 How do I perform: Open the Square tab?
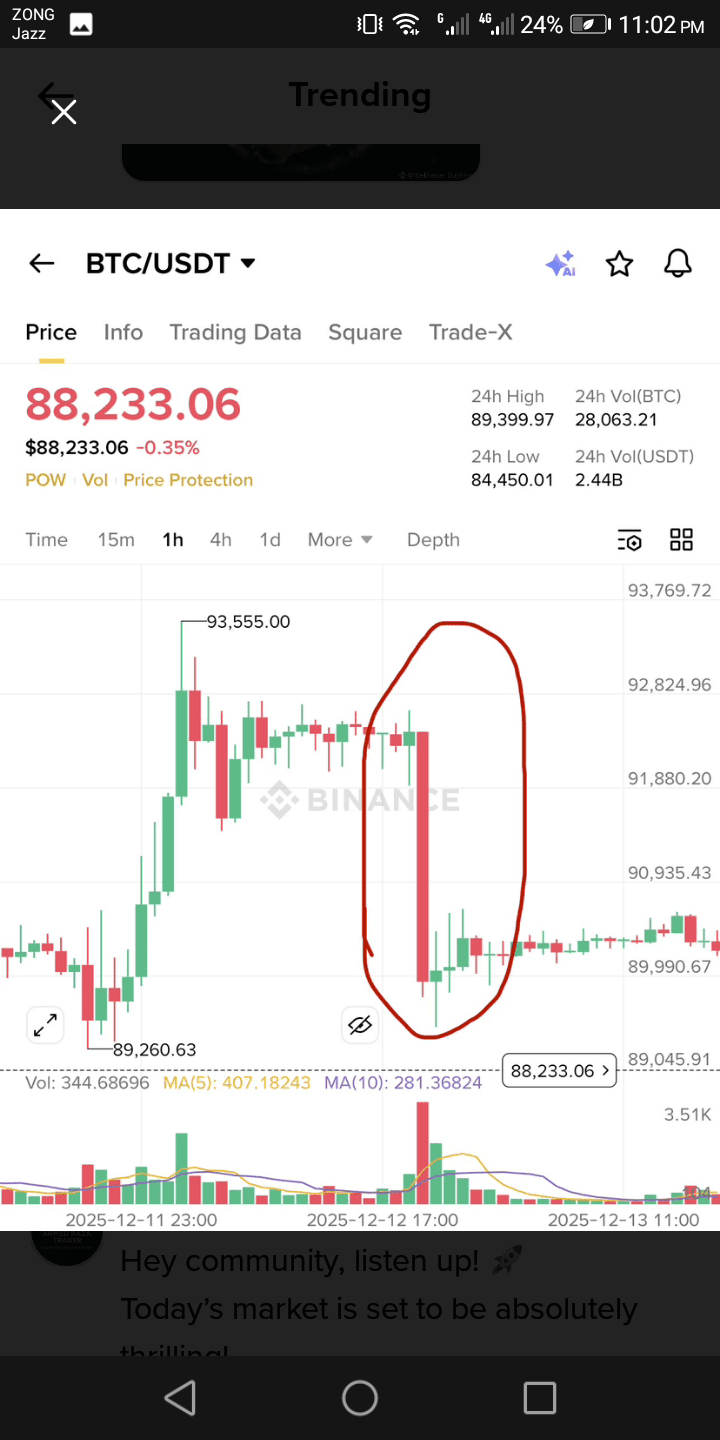tap(365, 332)
